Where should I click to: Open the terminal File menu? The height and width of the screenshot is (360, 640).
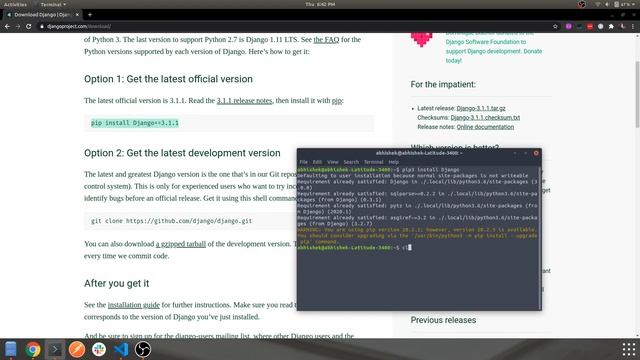(303, 162)
